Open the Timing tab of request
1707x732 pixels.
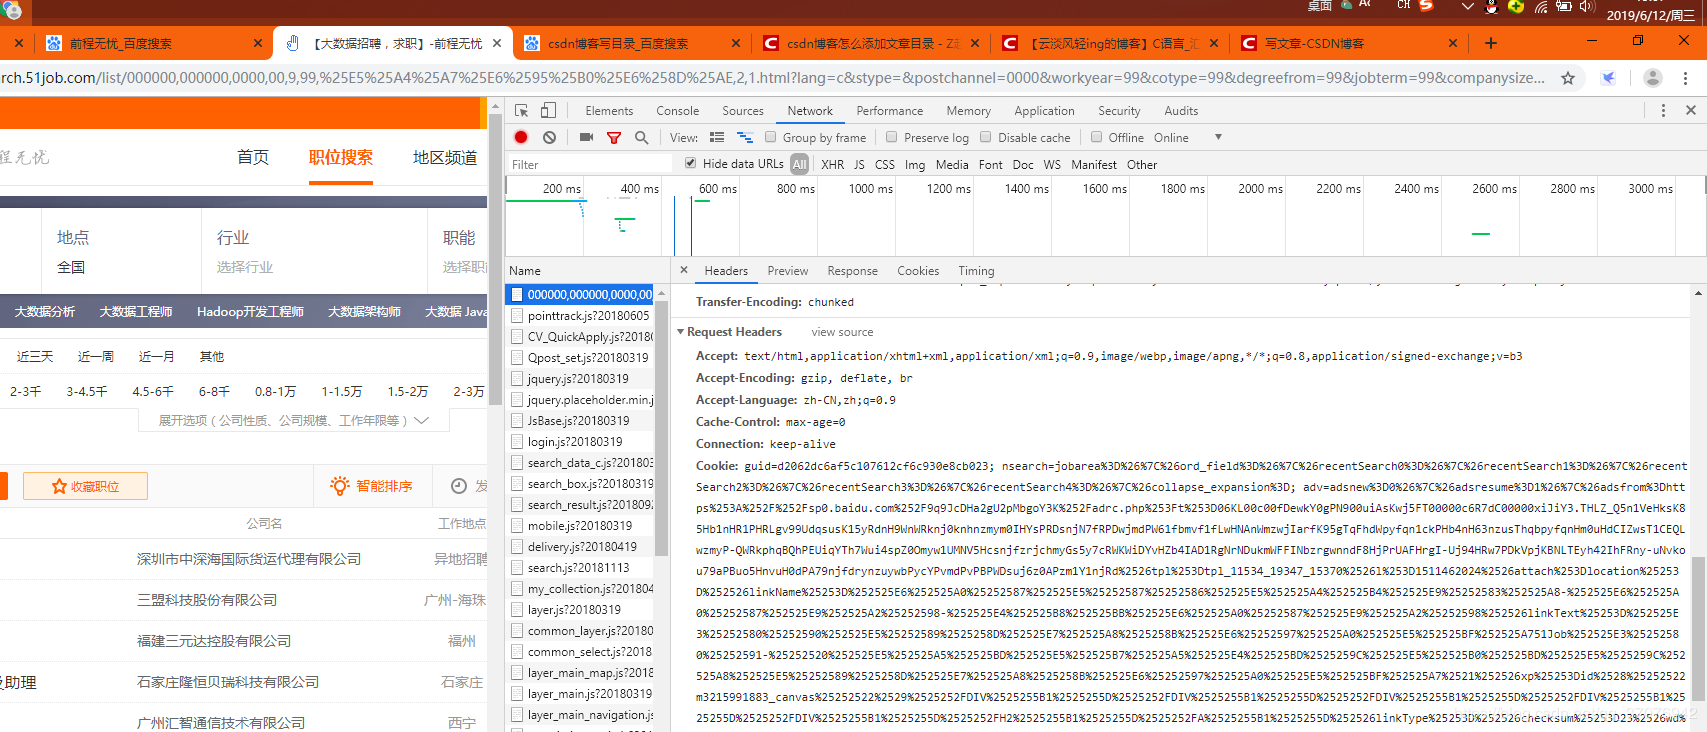click(x=976, y=271)
